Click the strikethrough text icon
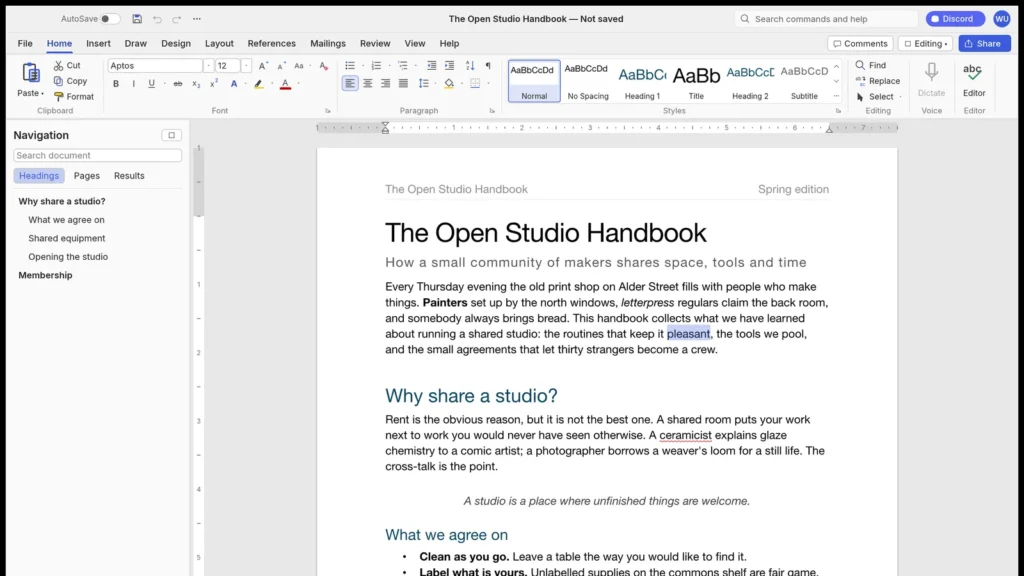 178,84
